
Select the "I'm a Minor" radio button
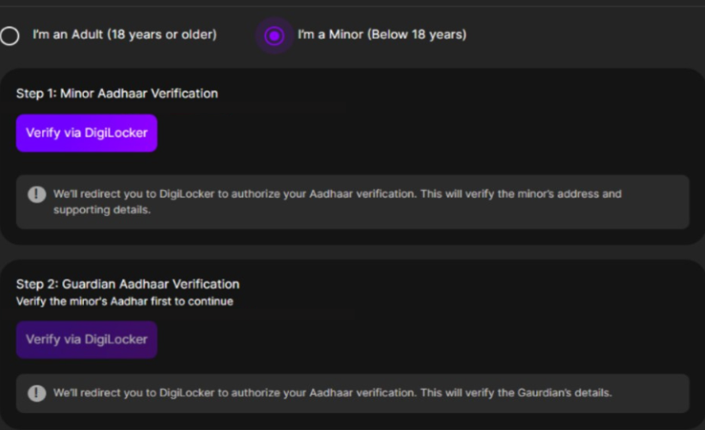pos(274,36)
